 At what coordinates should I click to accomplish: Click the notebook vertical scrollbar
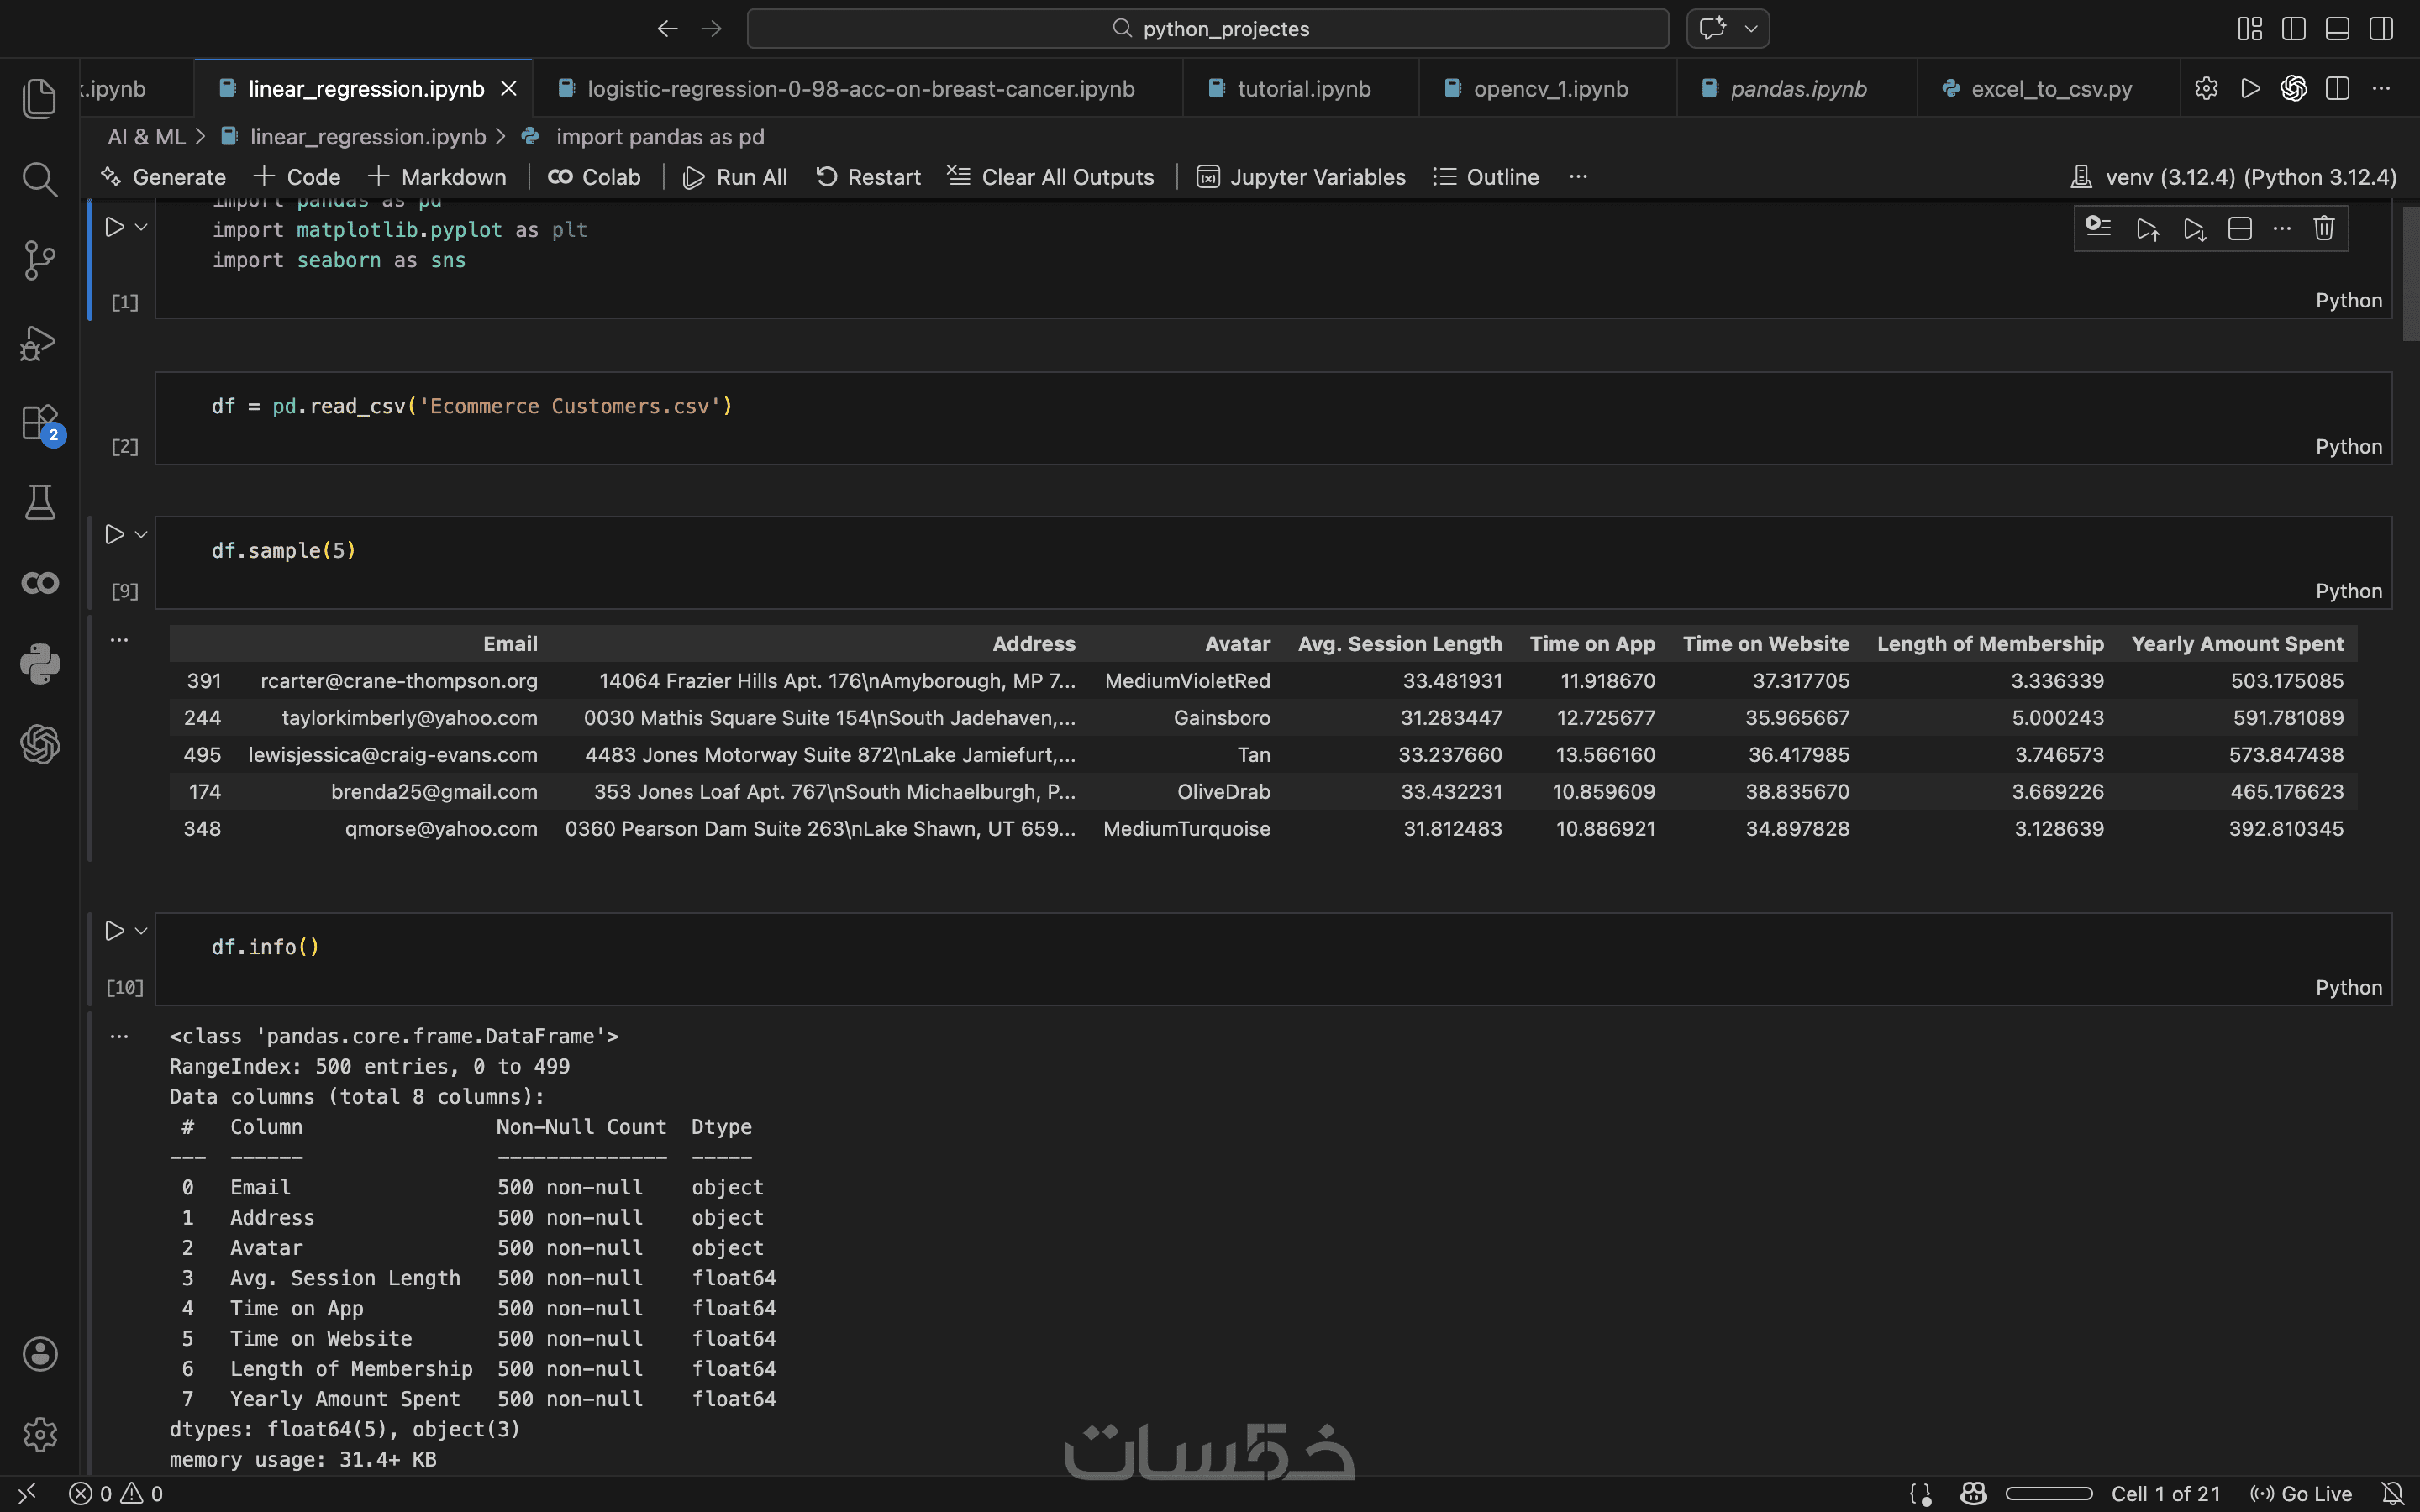coord(2410,274)
